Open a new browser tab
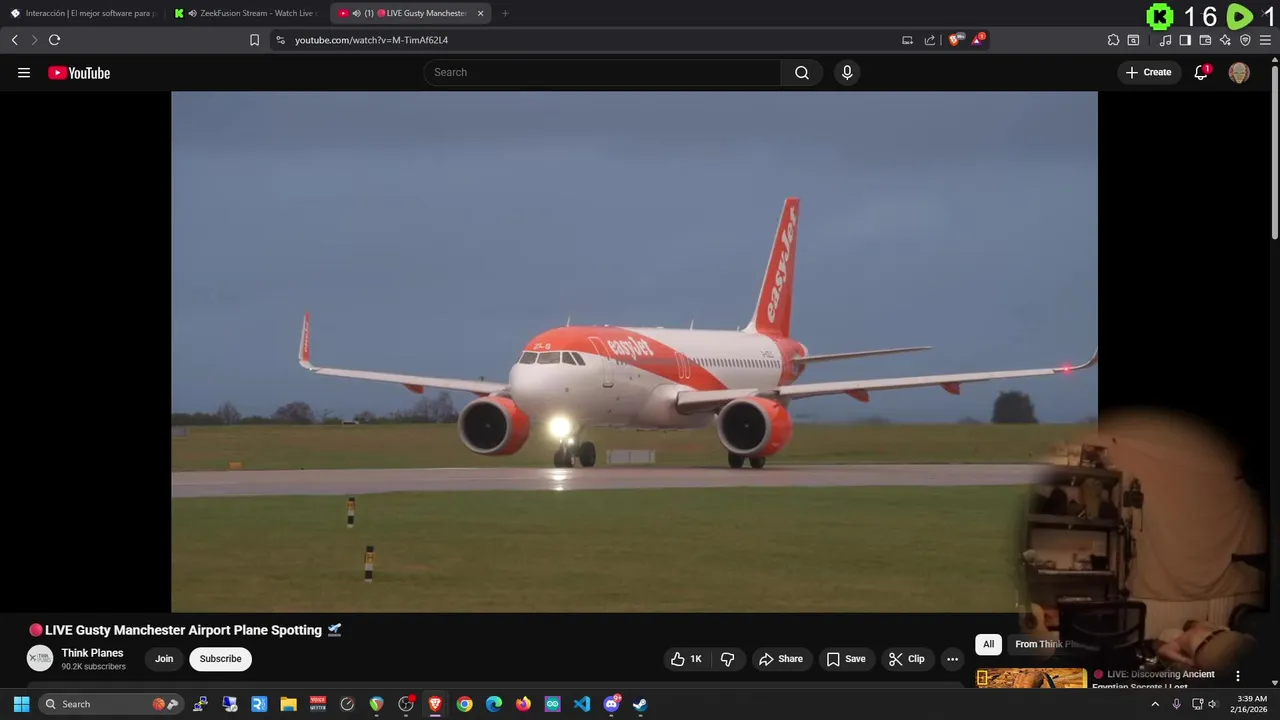Viewport: 1280px width, 720px height. click(x=505, y=13)
